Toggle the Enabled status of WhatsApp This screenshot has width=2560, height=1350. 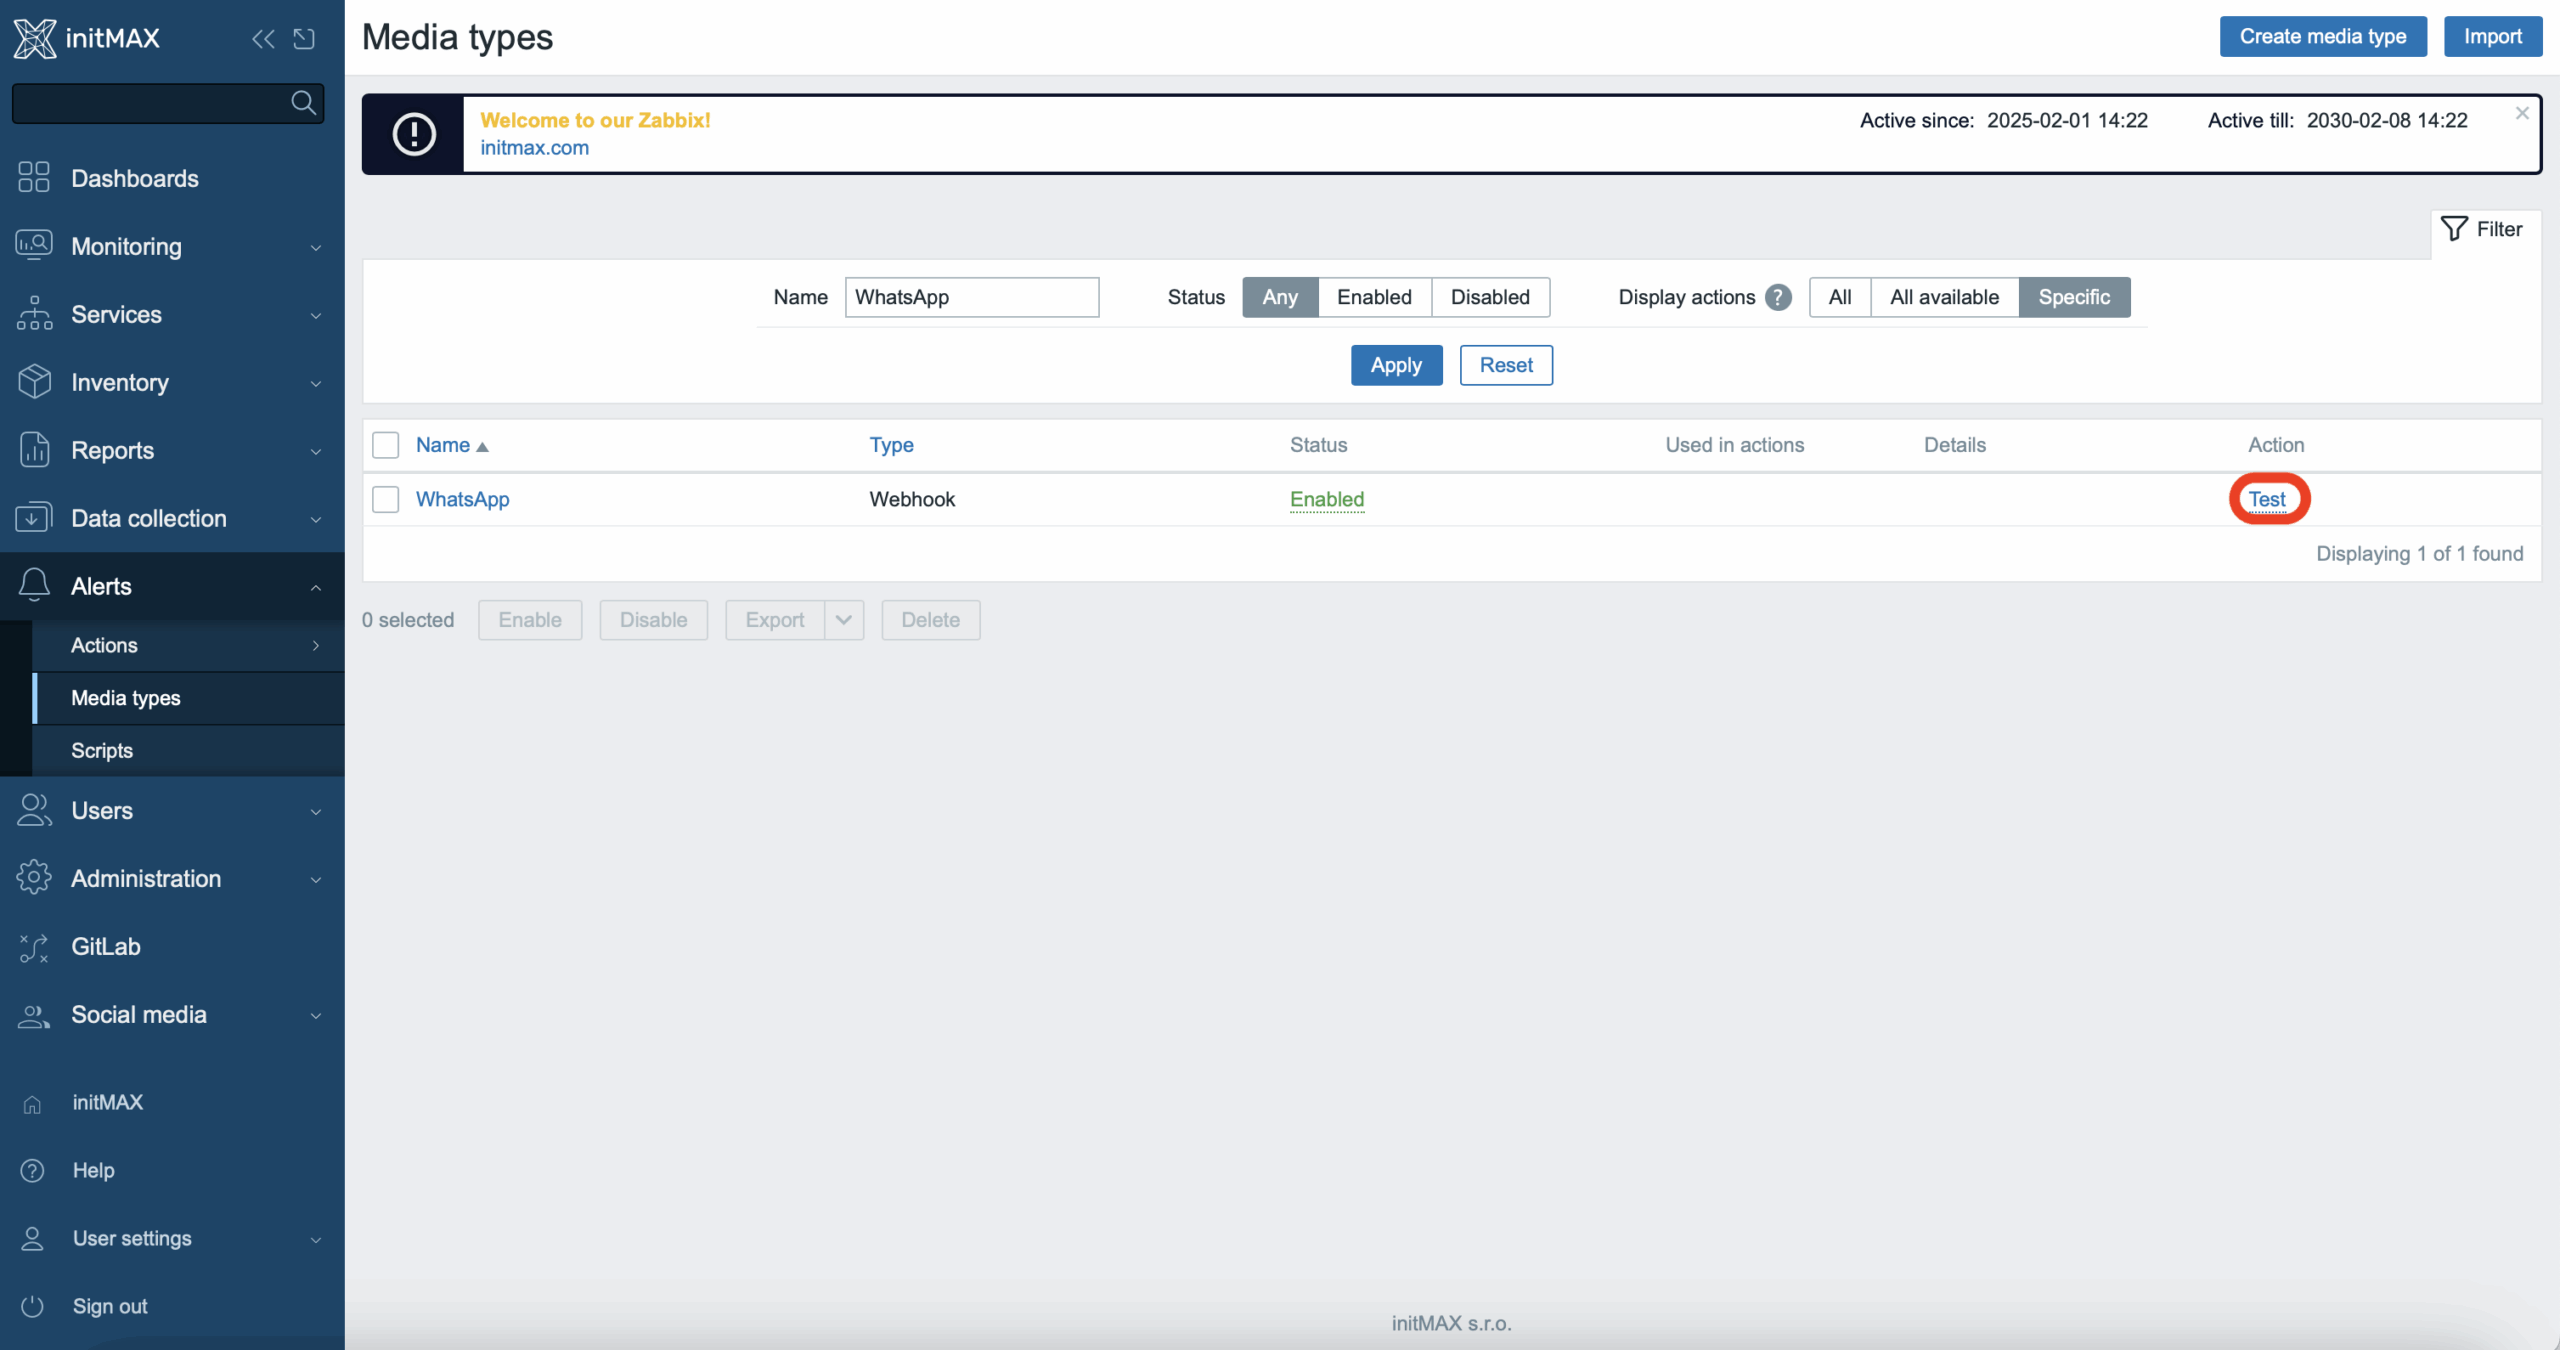pyautogui.click(x=1327, y=499)
